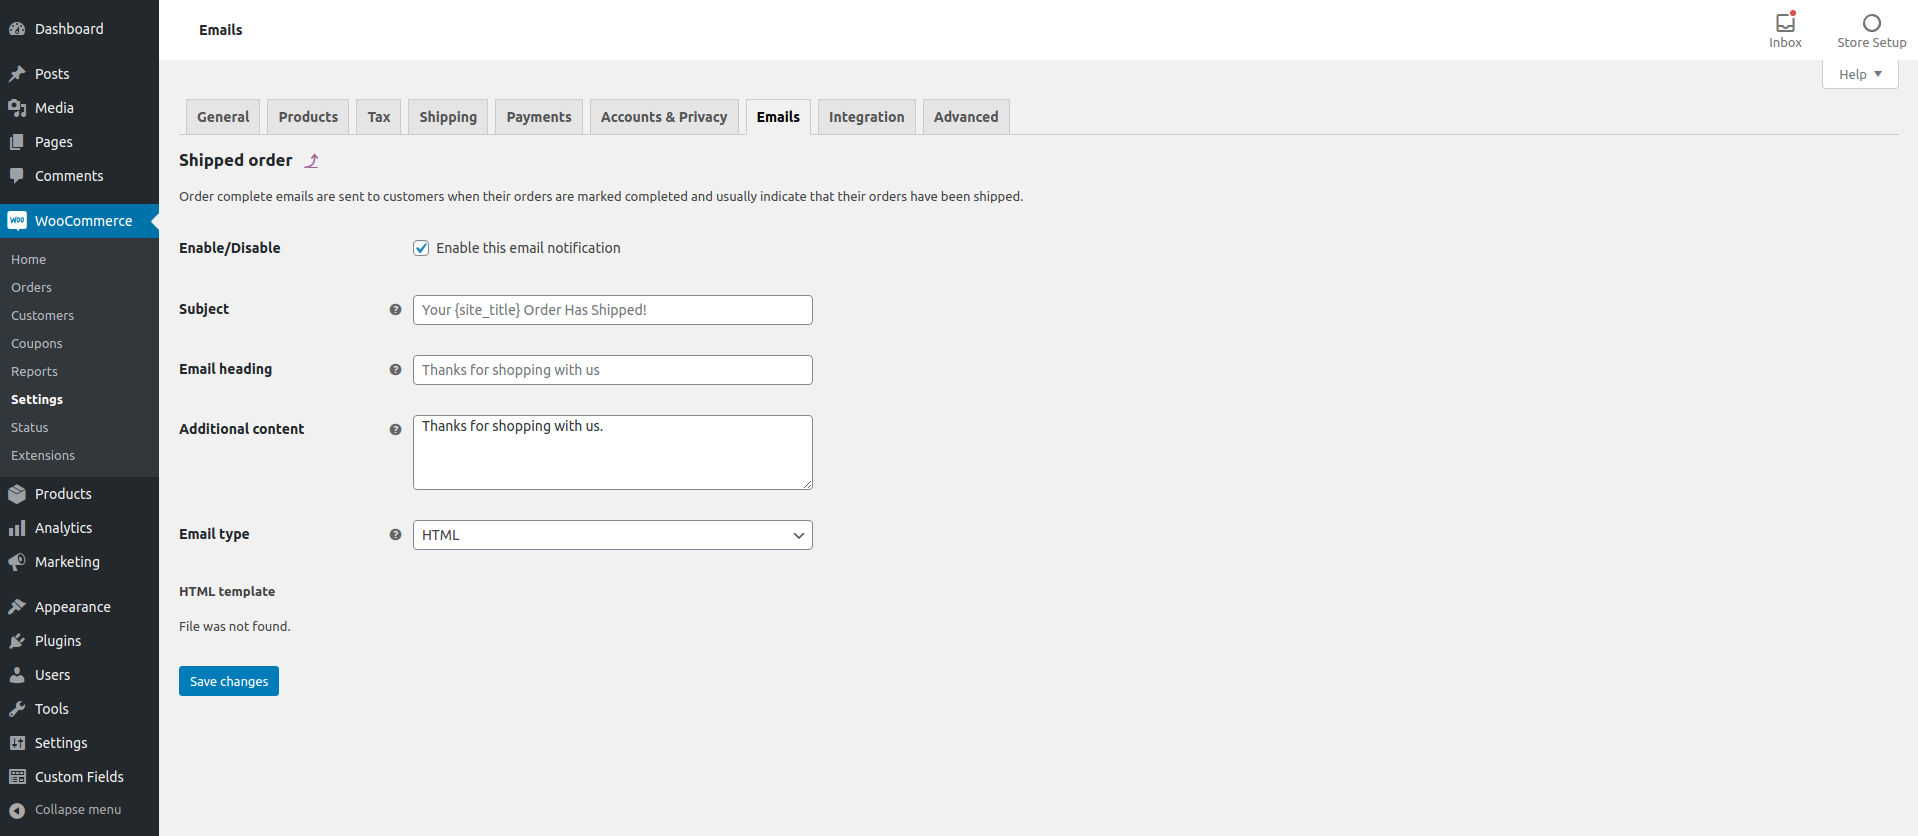Switch to the Tax tab

pyautogui.click(x=379, y=117)
